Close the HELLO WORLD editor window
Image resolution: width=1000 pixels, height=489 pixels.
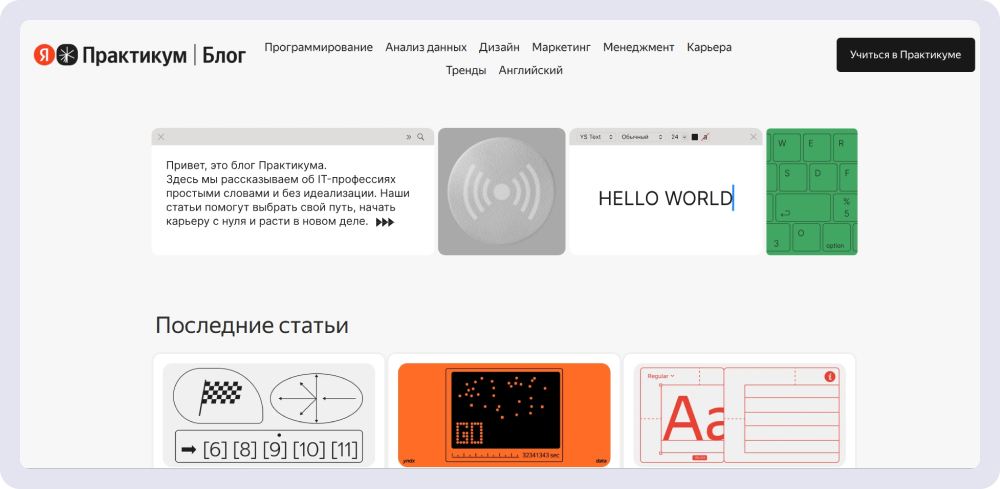point(753,137)
